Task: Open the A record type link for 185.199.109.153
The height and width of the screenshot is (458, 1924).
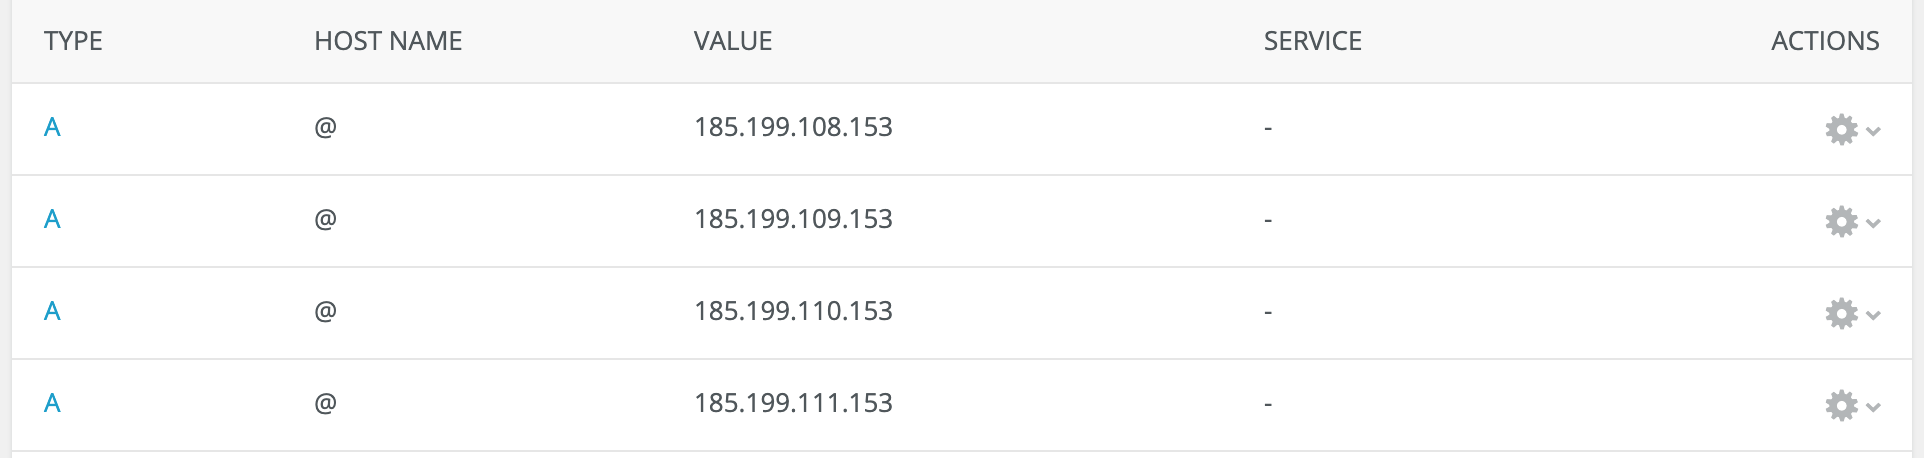Action: pyautogui.click(x=52, y=219)
